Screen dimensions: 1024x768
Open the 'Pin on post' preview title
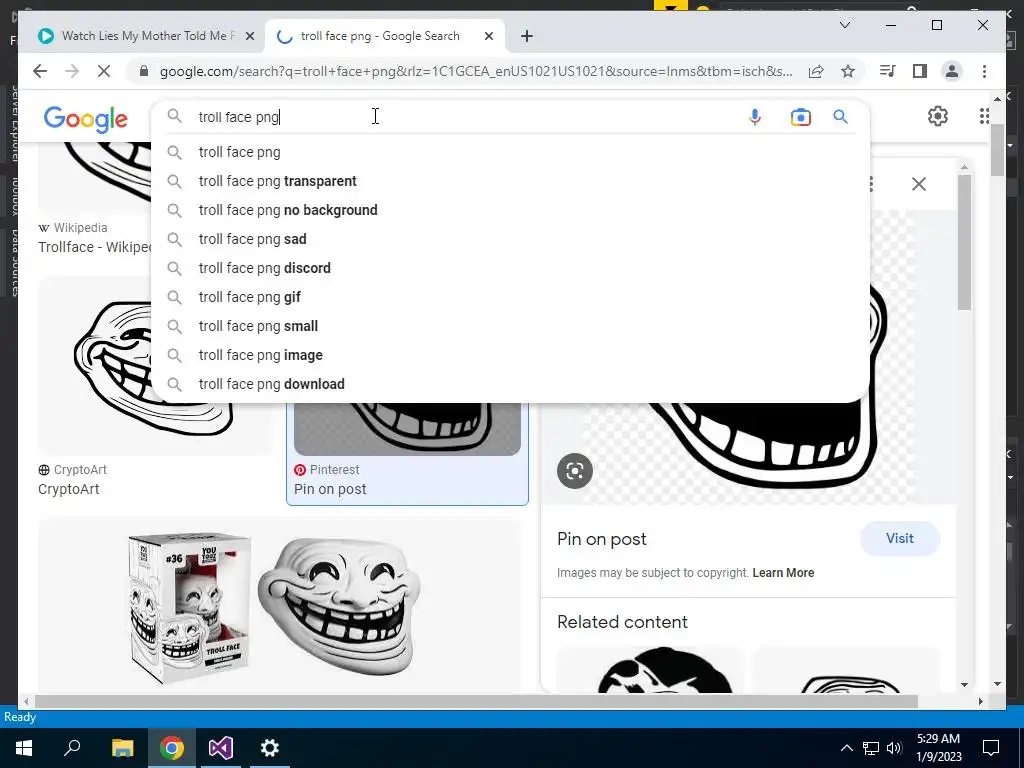(x=601, y=539)
